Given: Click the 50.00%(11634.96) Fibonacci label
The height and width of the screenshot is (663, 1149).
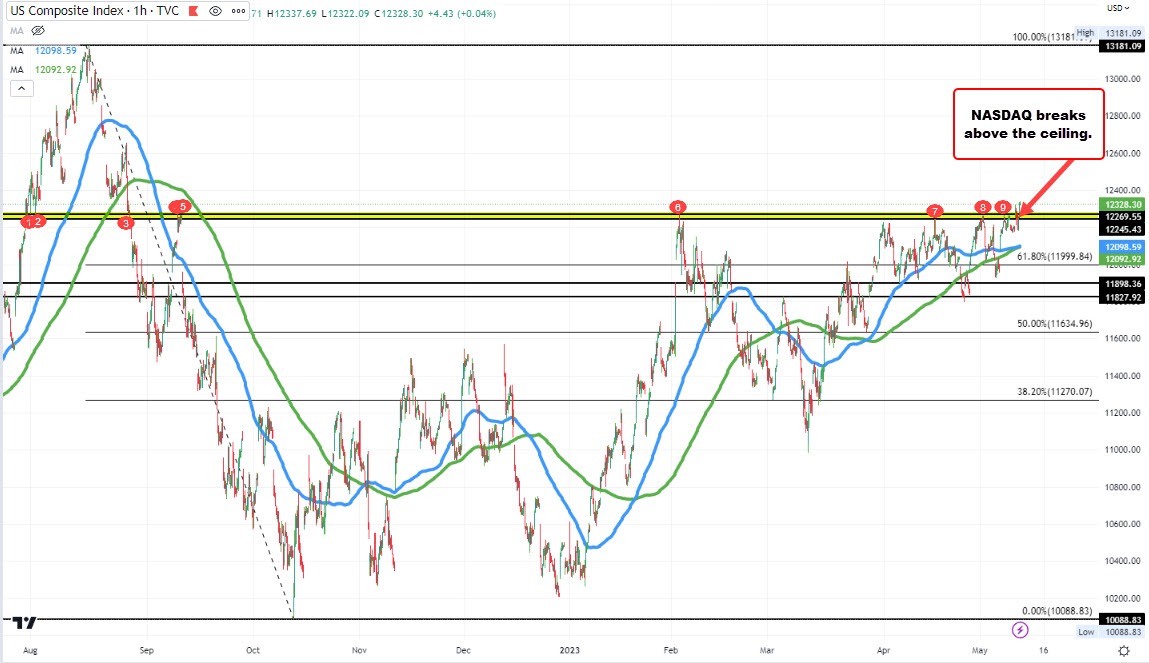Looking at the screenshot, I should pos(1054,323).
